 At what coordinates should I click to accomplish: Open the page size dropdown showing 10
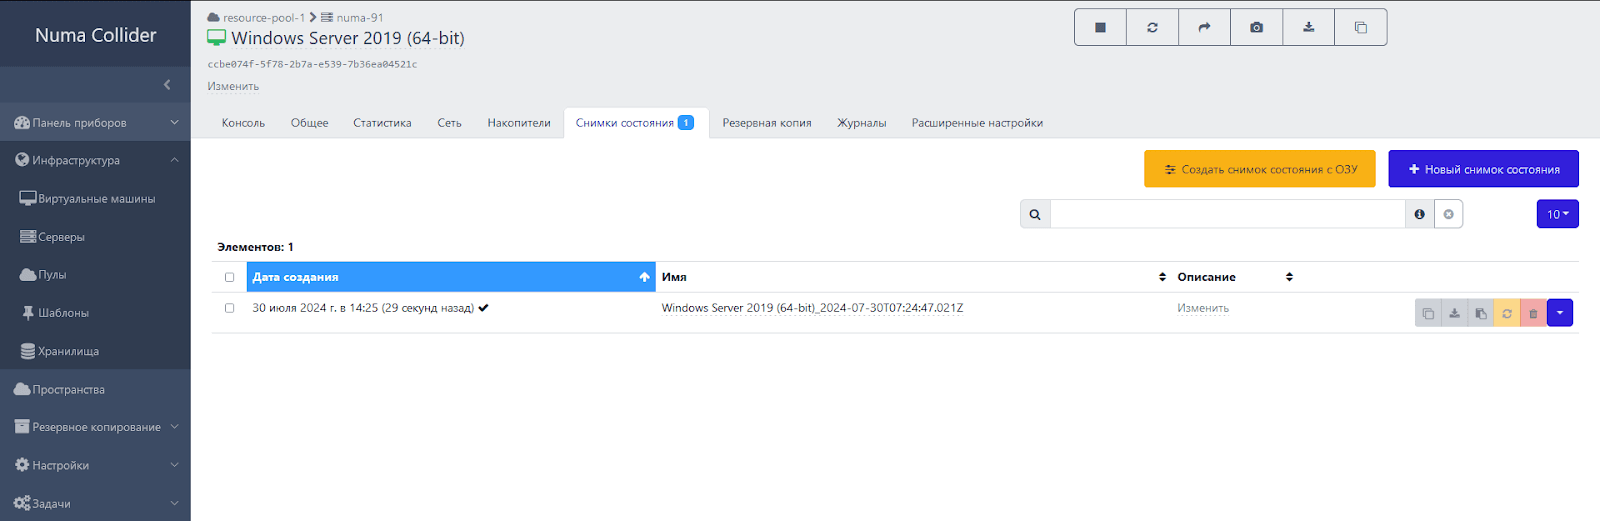[1557, 214]
